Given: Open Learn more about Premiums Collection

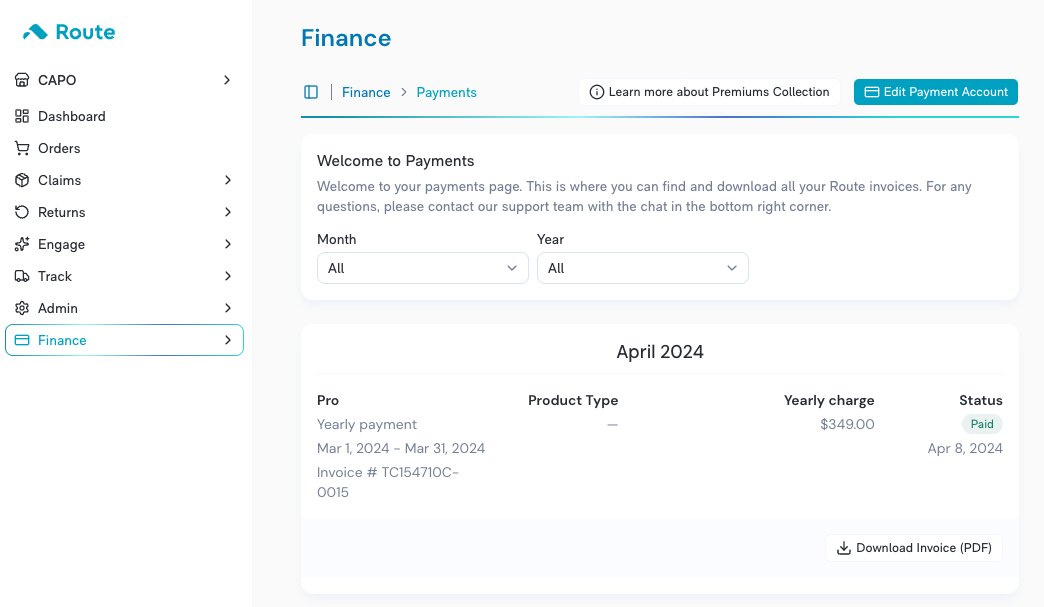Looking at the screenshot, I should pyautogui.click(x=709, y=92).
